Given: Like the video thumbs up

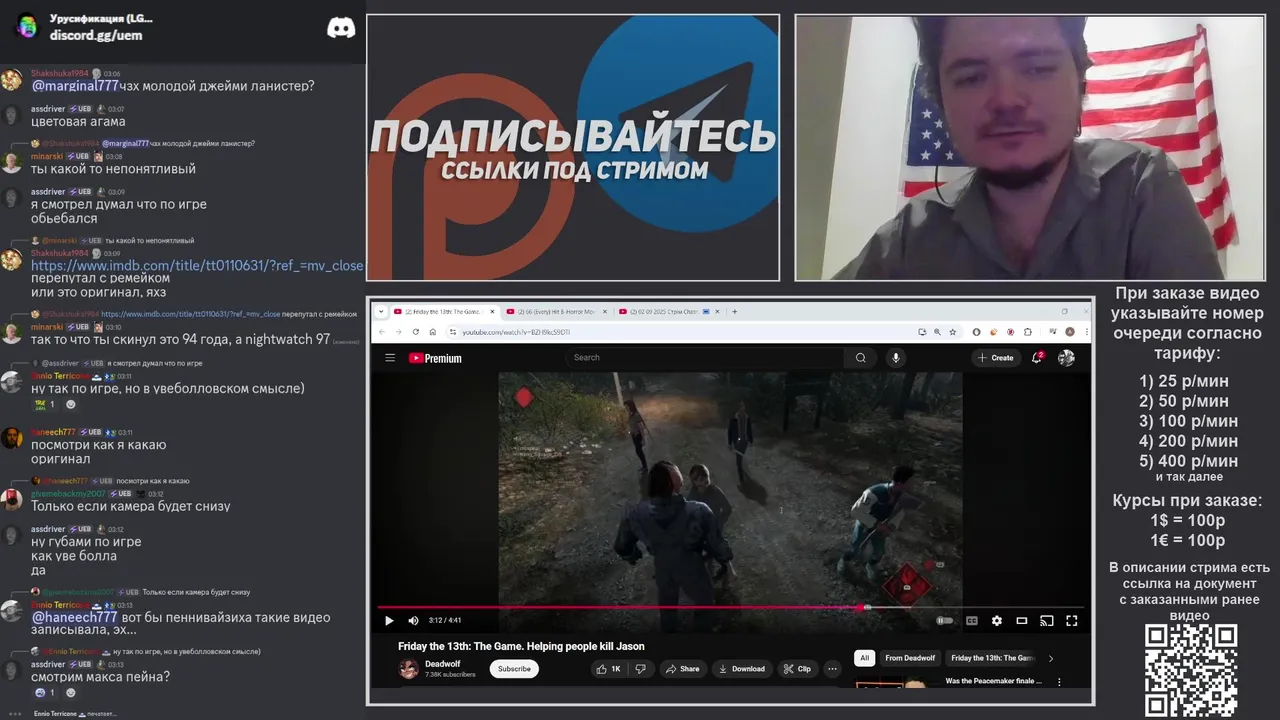Looking at the screenshot, I should 608,669.
